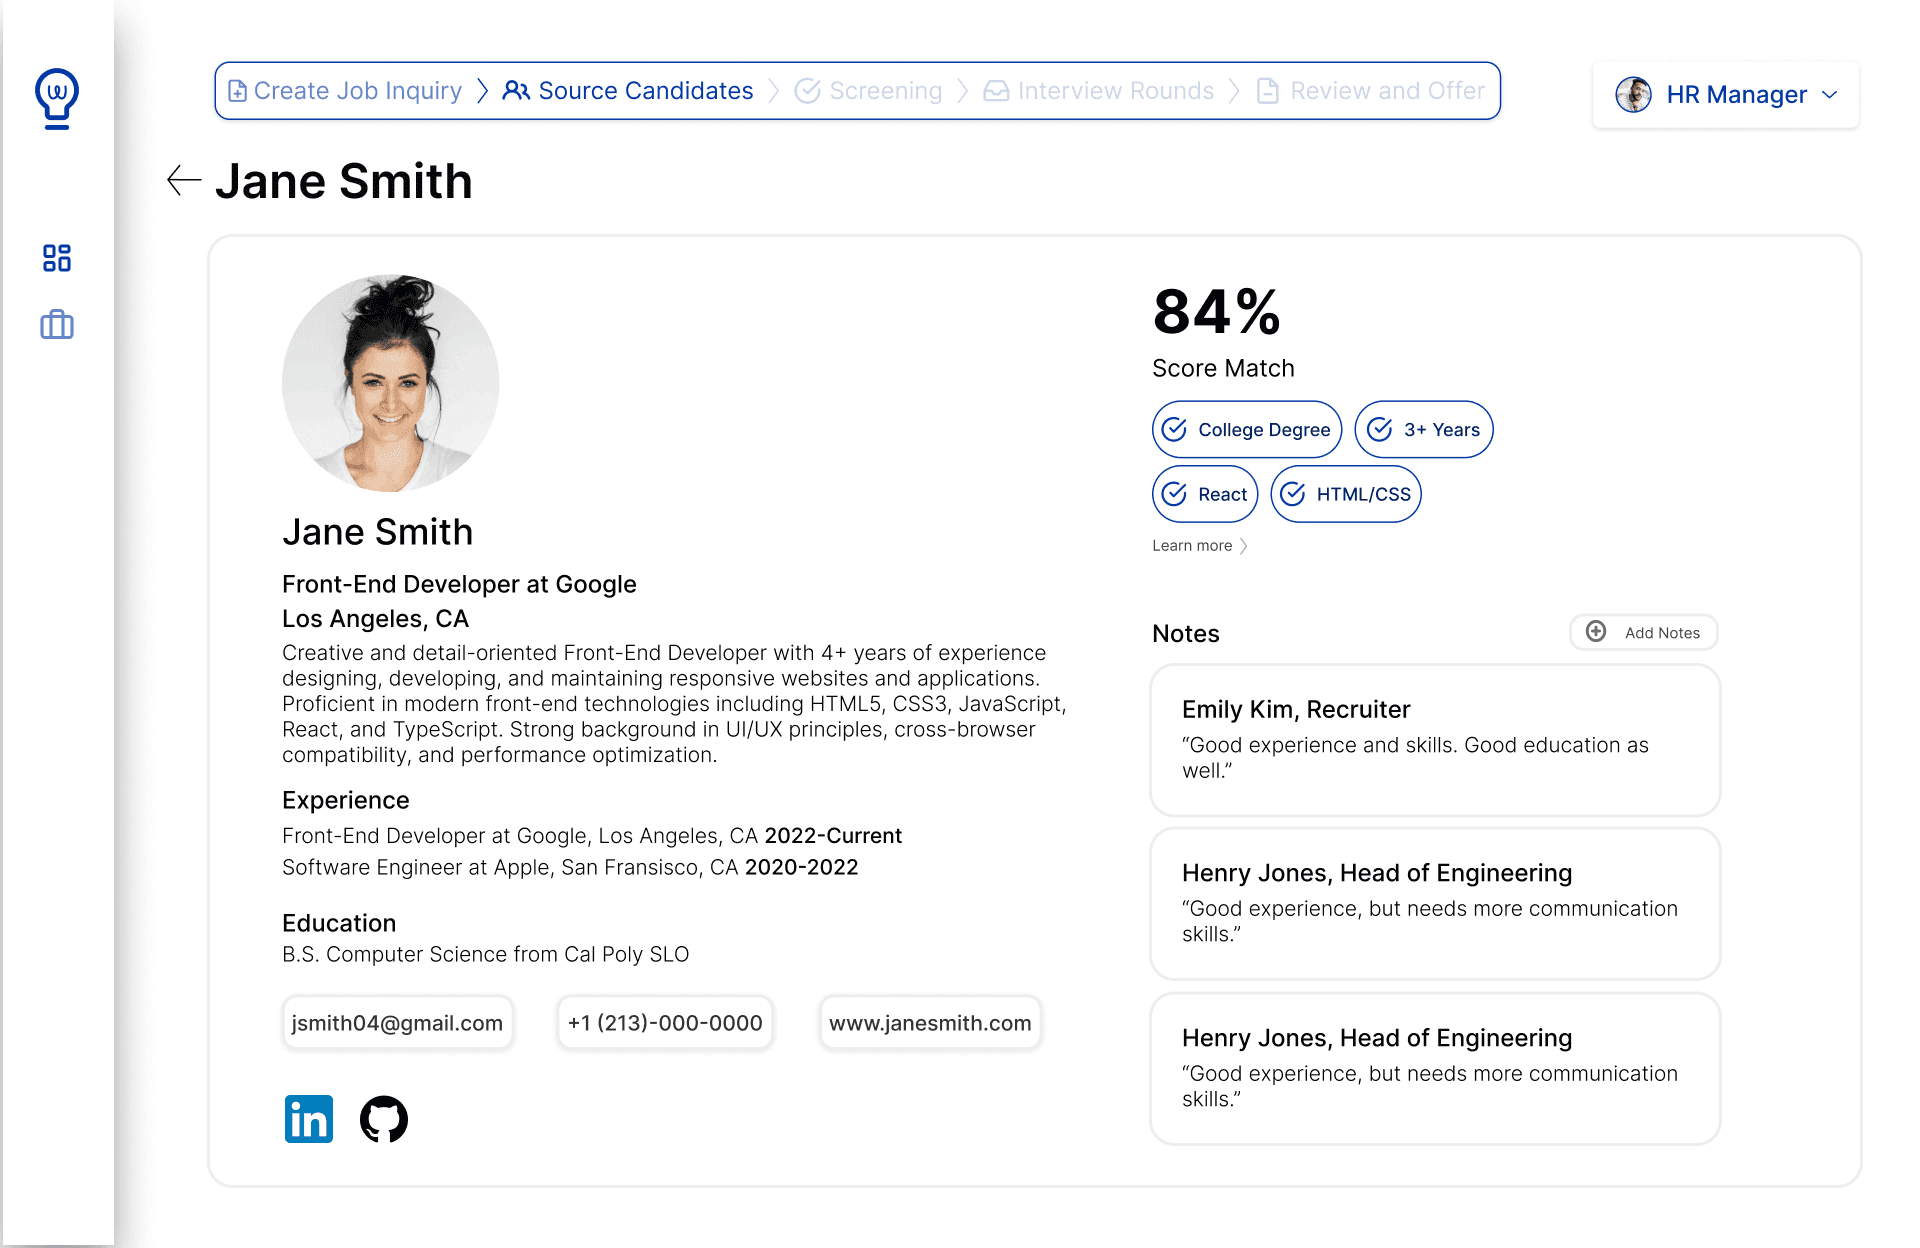Select the briefcase icon in sidebar

coord(57,324)
